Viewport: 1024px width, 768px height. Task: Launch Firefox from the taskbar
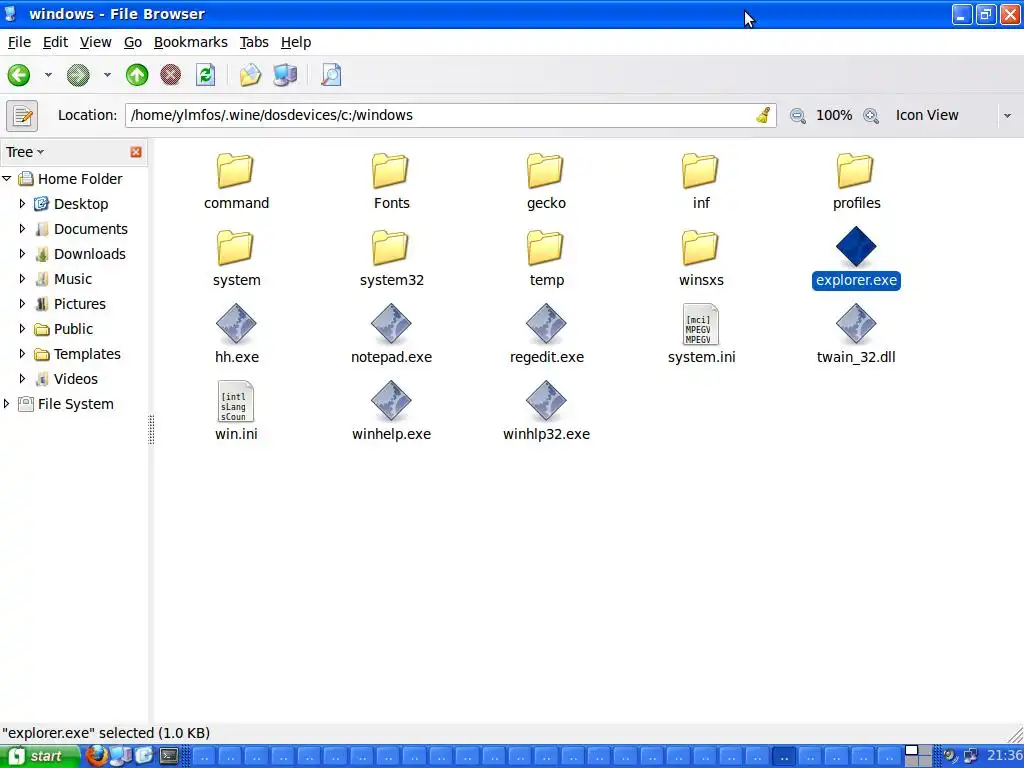click(97, 756)
